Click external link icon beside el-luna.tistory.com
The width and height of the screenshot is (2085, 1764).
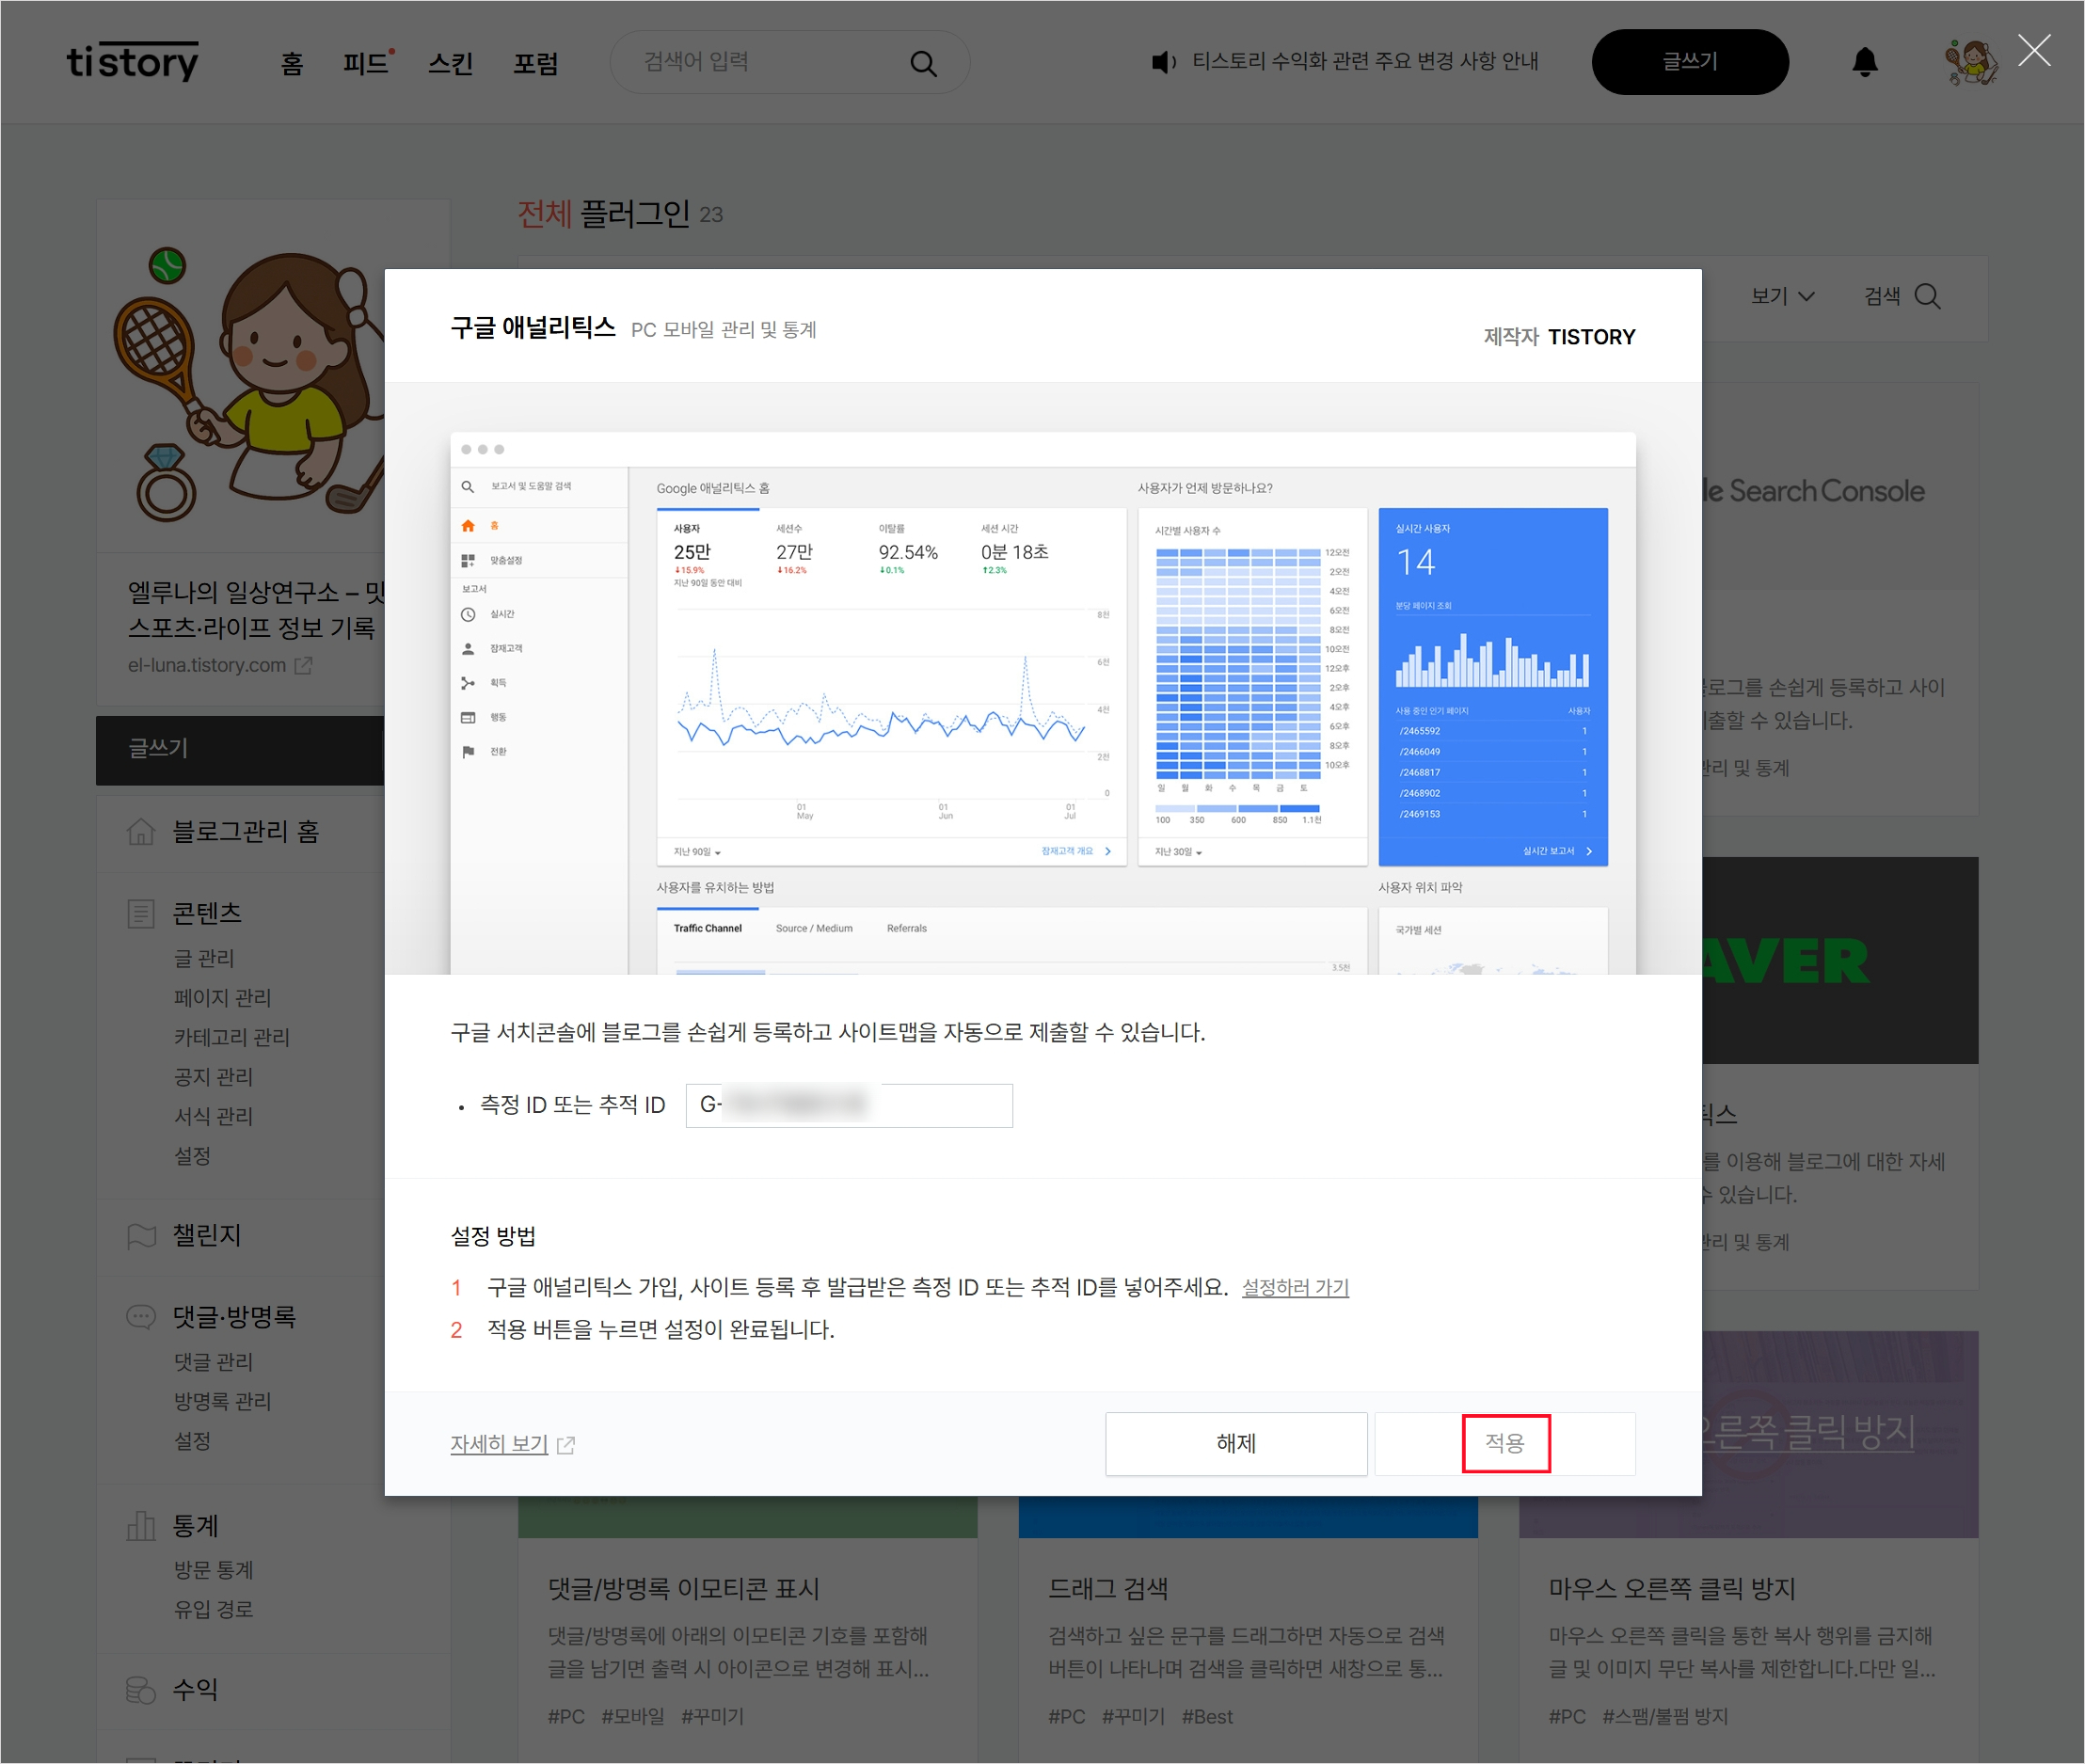[x=303, y=665]
